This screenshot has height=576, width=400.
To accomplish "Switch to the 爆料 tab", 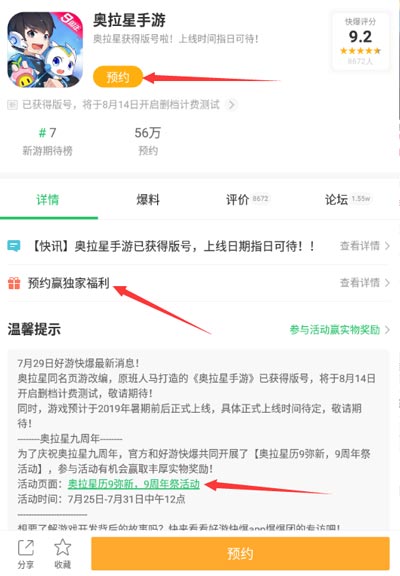I will coord(148,200).
